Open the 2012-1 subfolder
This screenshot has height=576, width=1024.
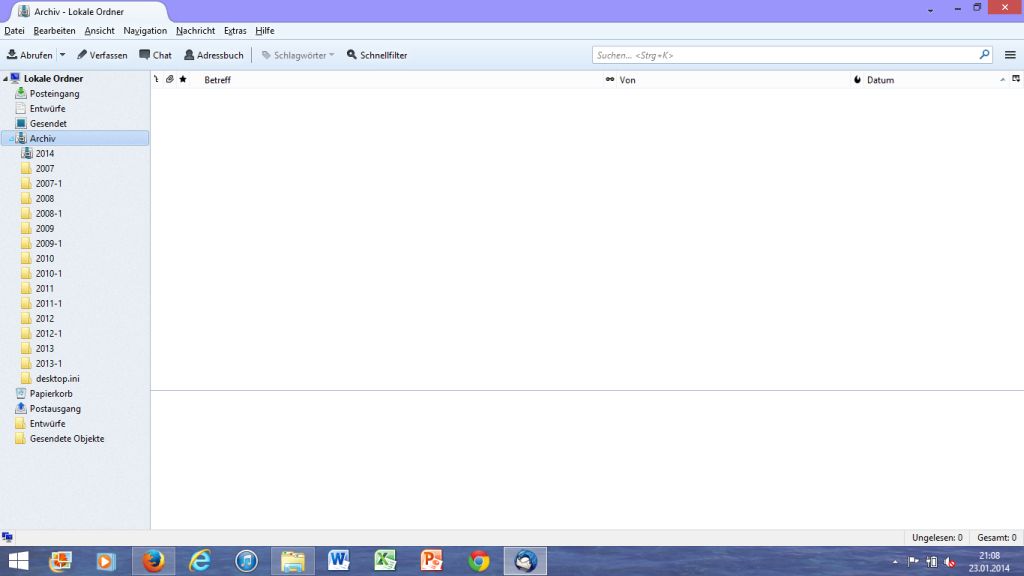point(48,334)
